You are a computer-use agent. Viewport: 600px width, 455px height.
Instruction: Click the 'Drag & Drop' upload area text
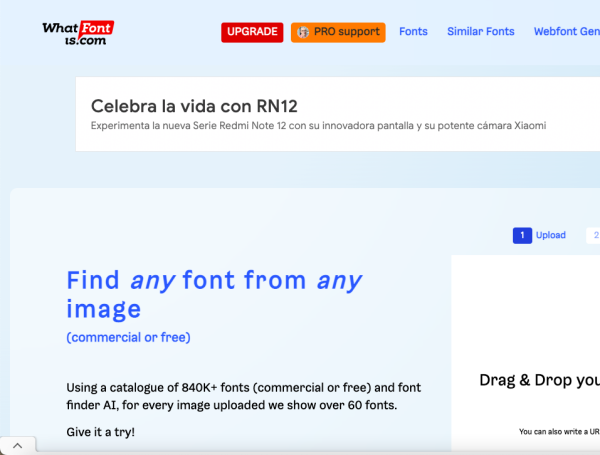[x=540, y=380]
